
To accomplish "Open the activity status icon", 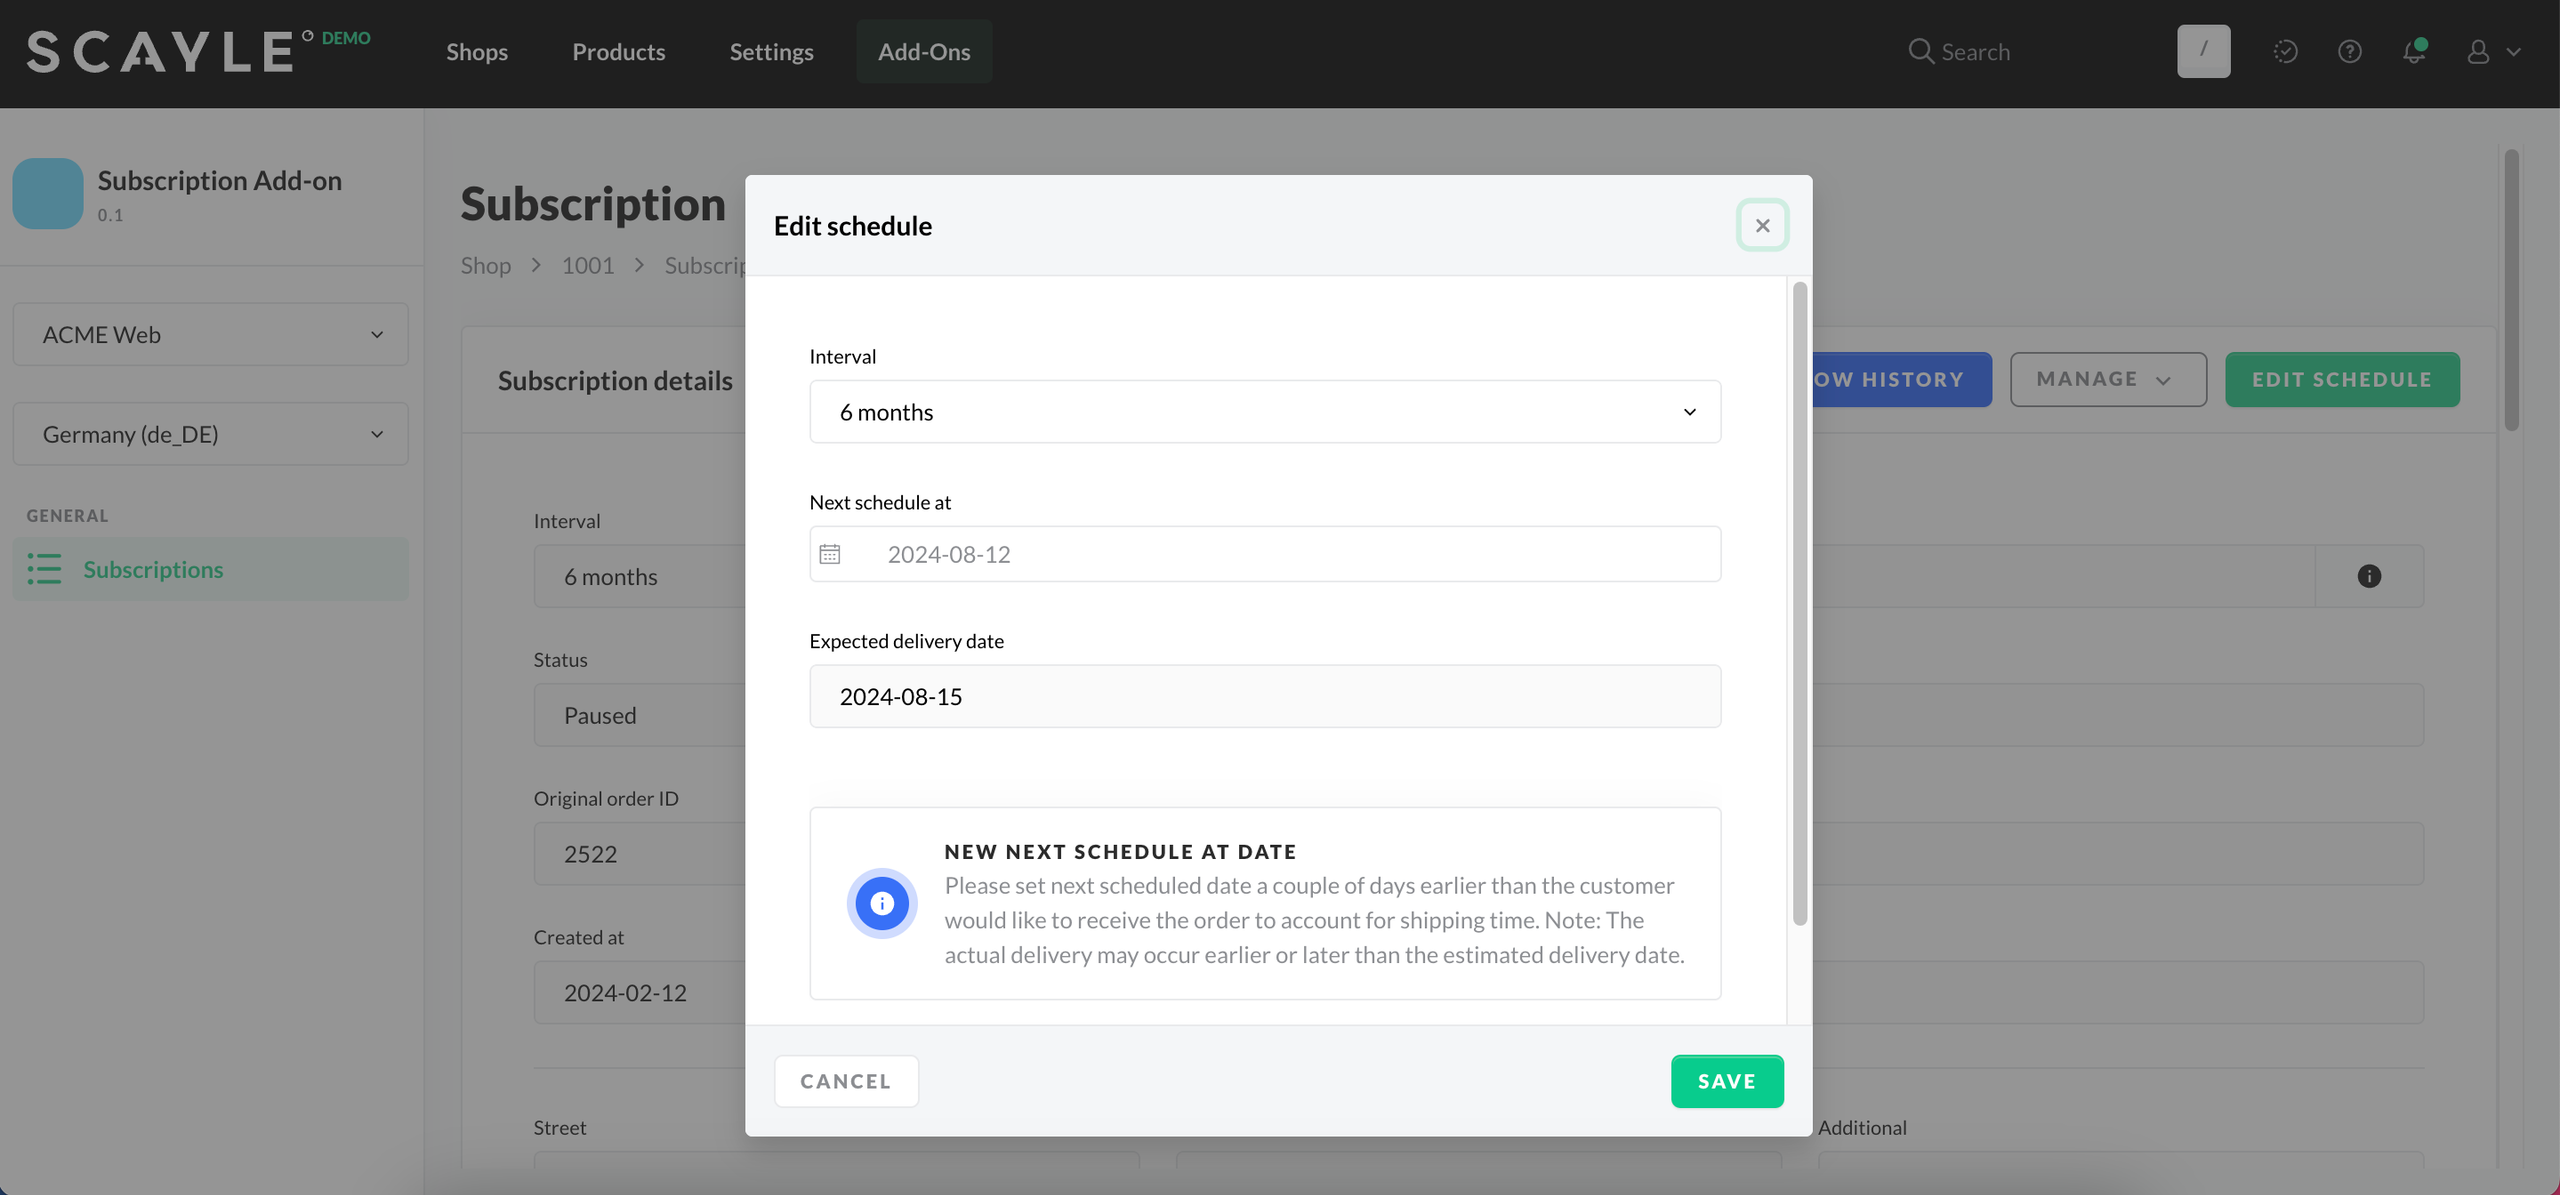I will [2285, 51].
